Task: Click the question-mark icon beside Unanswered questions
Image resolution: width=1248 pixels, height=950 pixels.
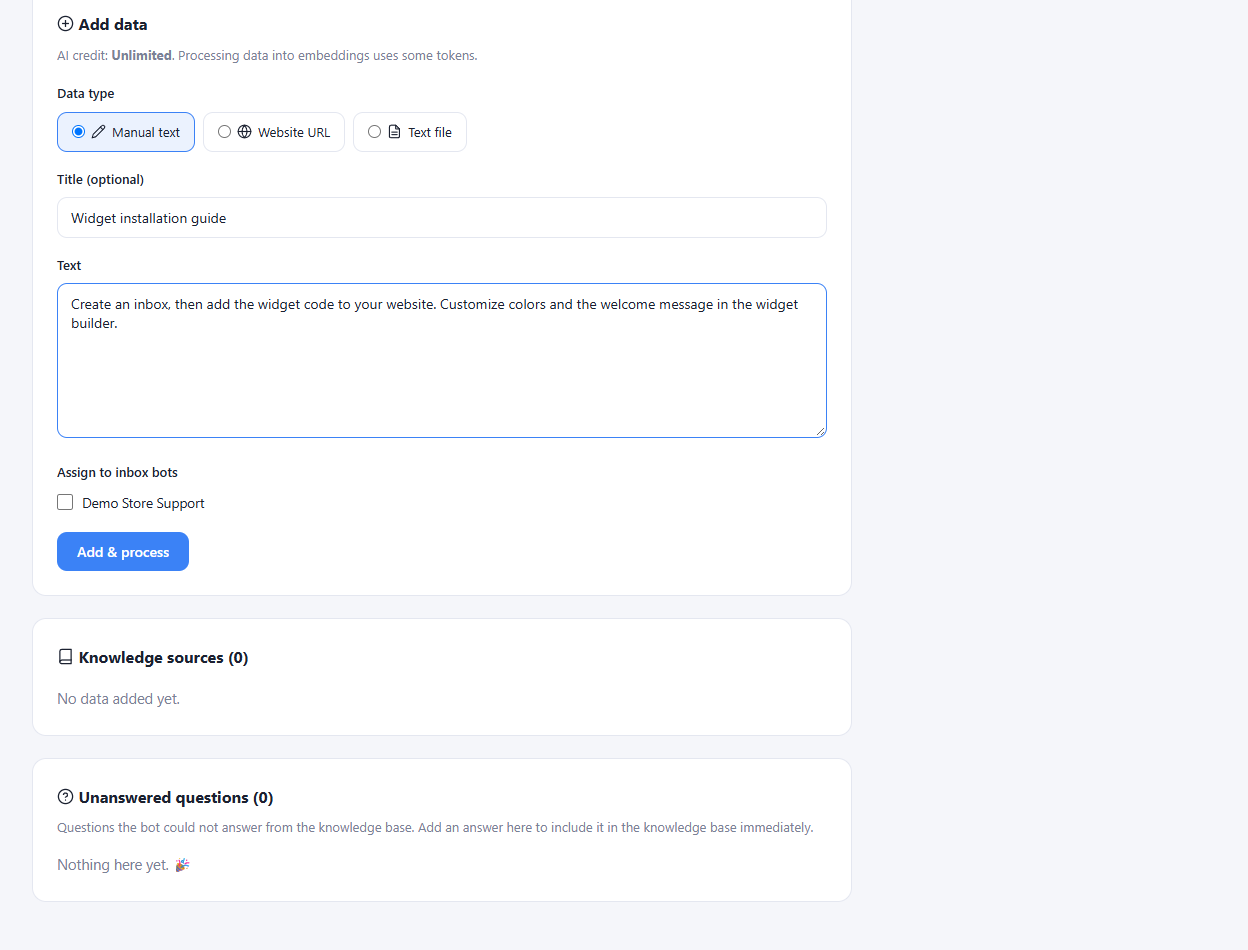Action: (x=65, y=797)
